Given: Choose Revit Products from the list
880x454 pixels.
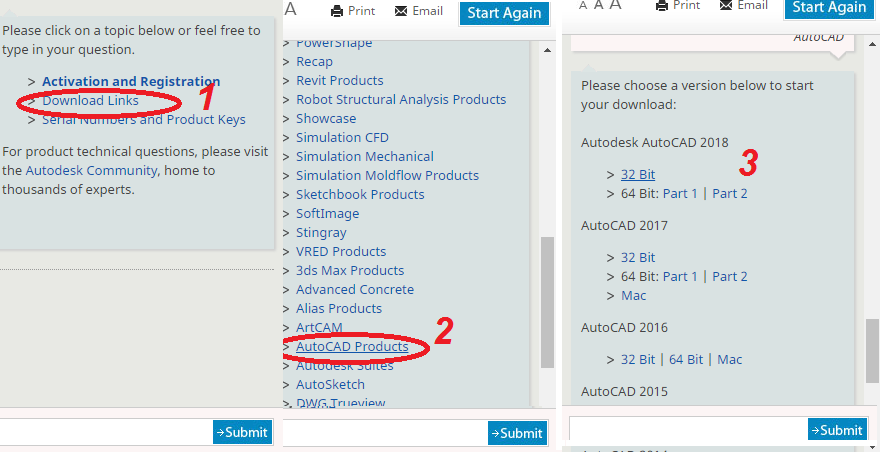Looking at the screenshot, I should [x=340, y=80].
